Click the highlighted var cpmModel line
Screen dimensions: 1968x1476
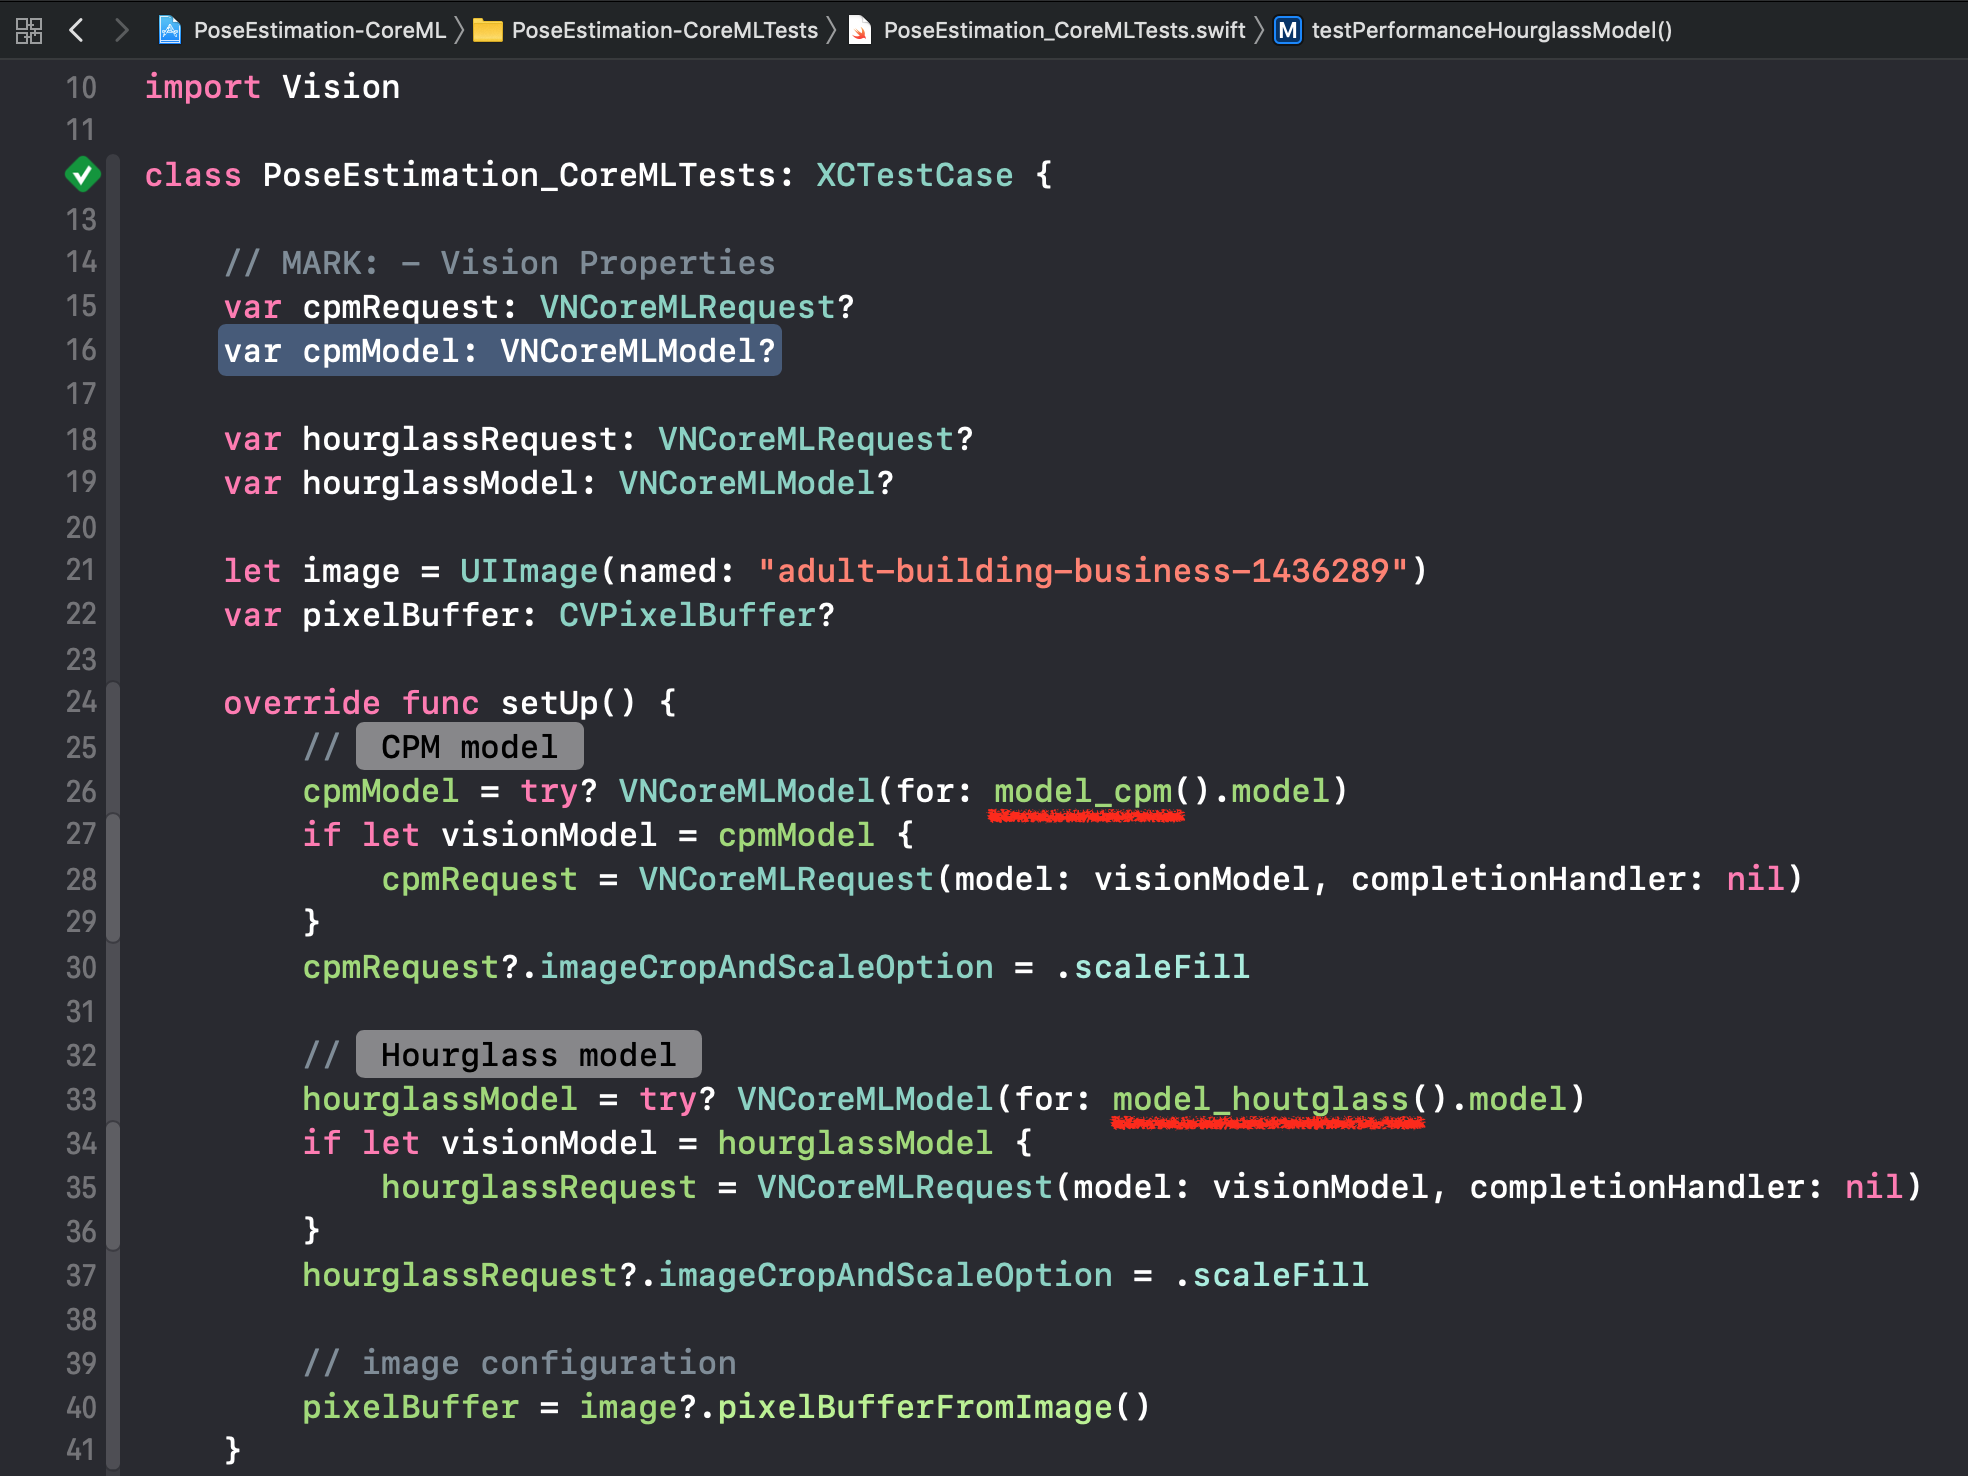pyautogui.click(x=499, y=351)
